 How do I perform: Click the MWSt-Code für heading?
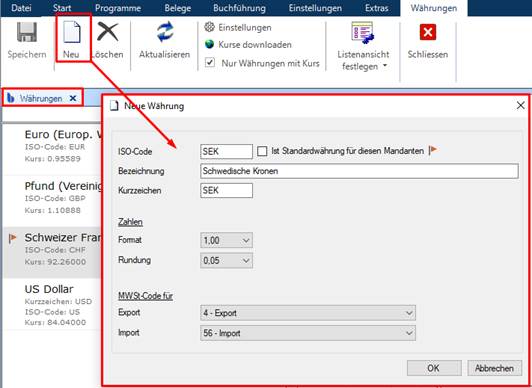pyautogui.click(x=145, y=296)
